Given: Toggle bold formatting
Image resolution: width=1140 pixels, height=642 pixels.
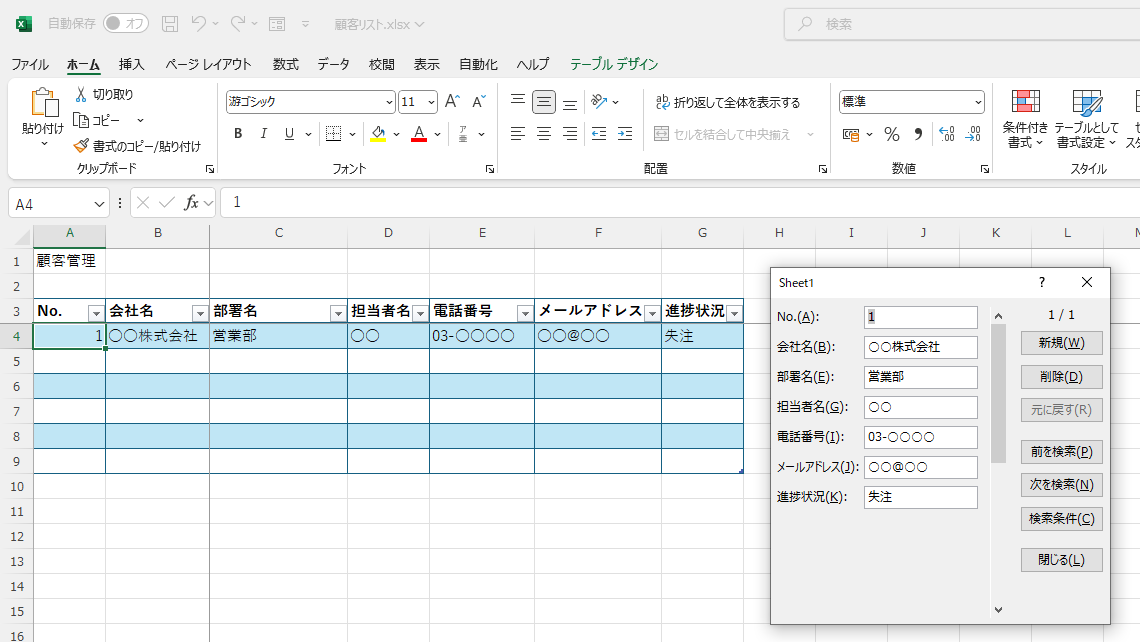Looking at the screenshot, I should click(238, 134).
